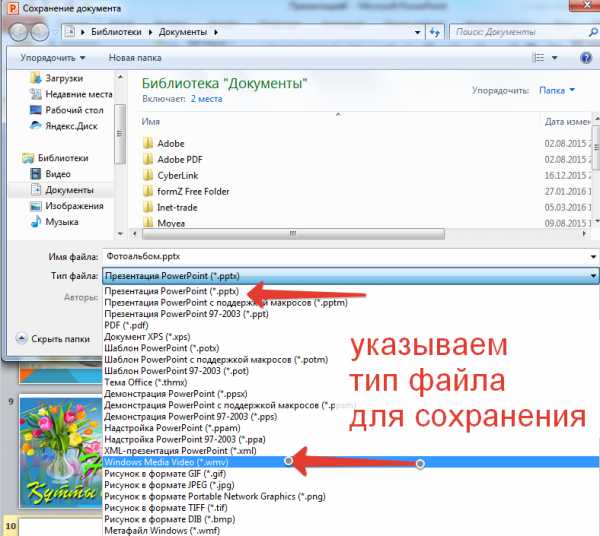This screenshot has width=600, height=536.
Task: Choose Шаблон PowerPoint 97-2003 (*.pot)
Action: pos(176,371)
